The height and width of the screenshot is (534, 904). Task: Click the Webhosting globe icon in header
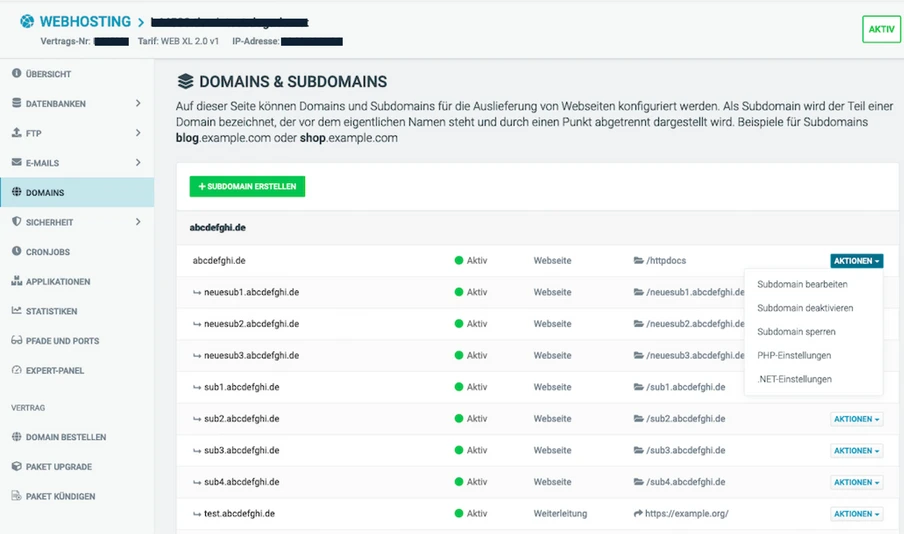[x=25, y=22]
